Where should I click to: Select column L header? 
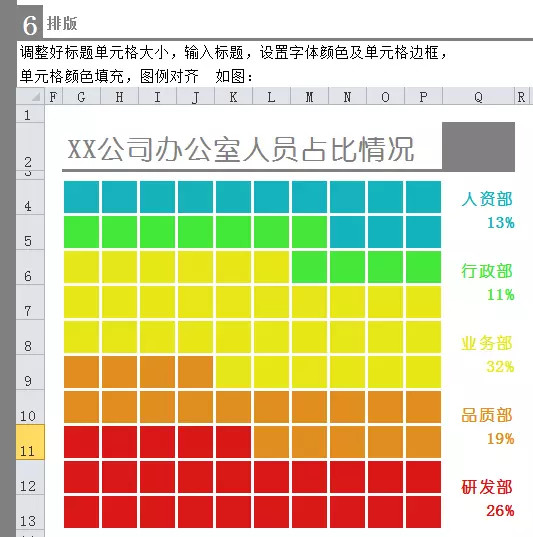tap(271, 97)
